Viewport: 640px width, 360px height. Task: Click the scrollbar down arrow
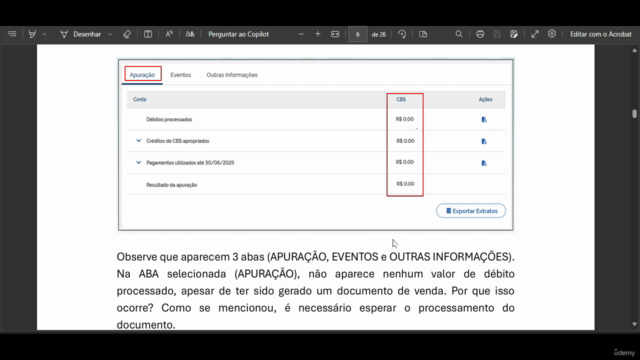coord(634,324)
